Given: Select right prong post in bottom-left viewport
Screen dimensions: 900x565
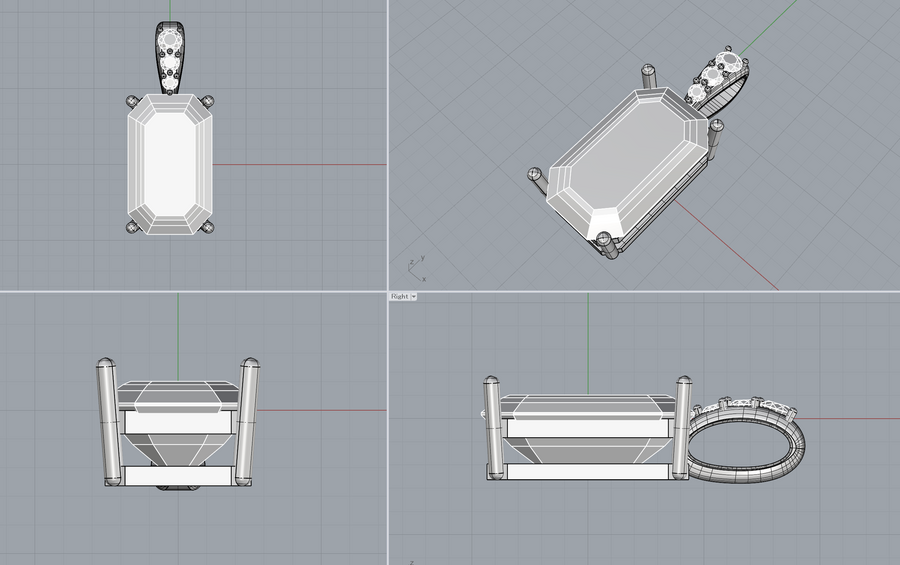Looking at the screenshot, I should (x=248, y=420).
